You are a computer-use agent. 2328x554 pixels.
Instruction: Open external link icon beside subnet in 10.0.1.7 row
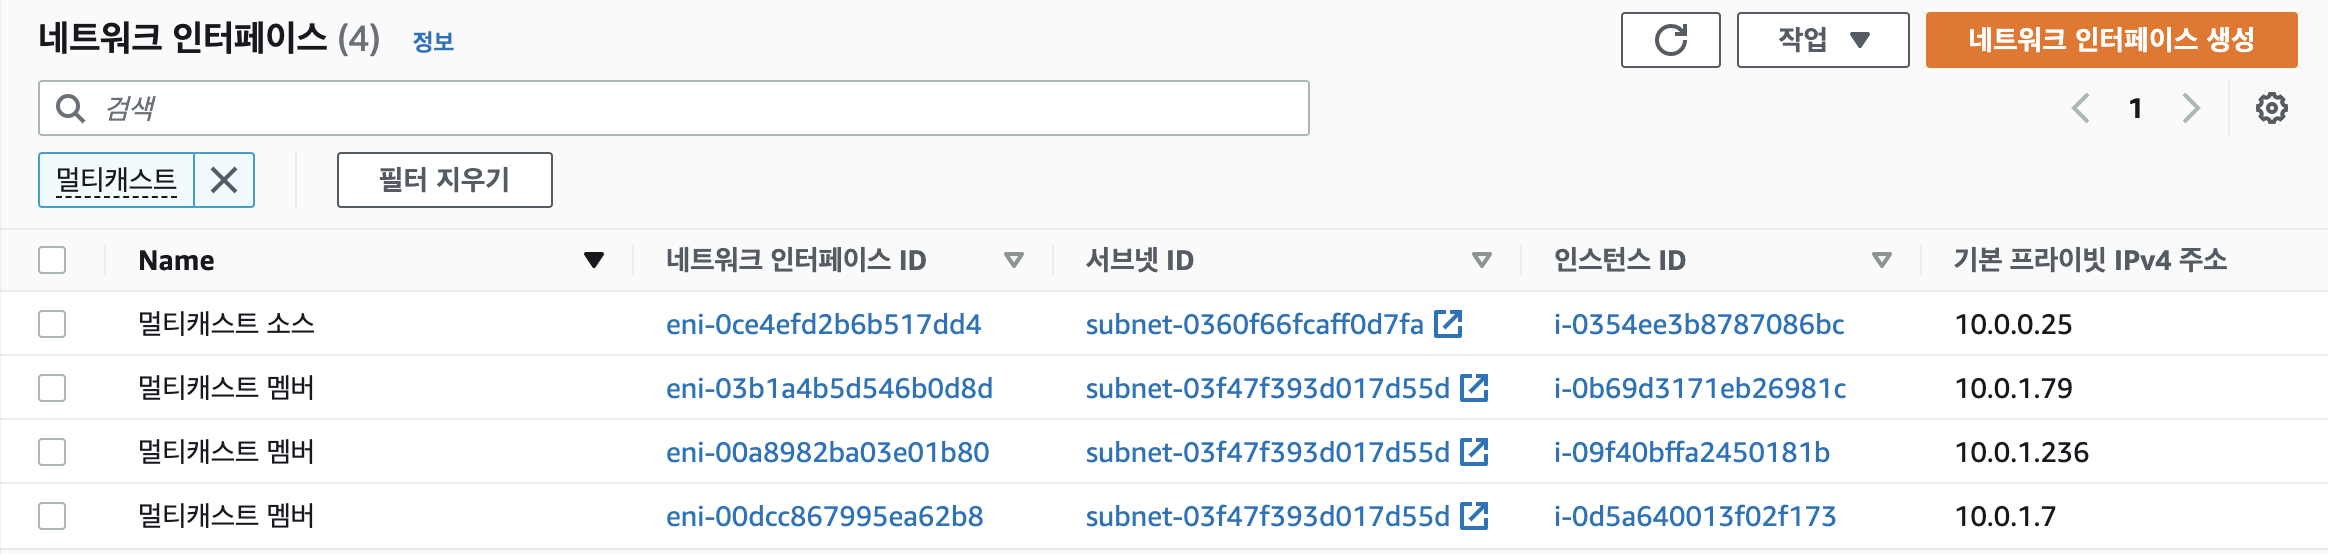(x=1474, y=515)
